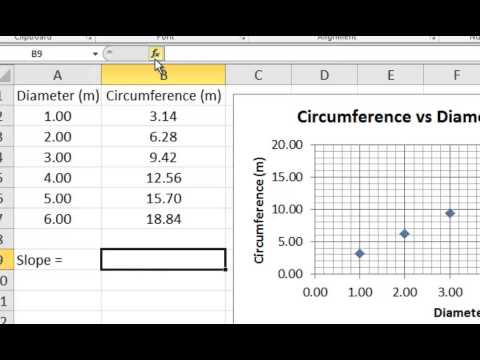Click the active empty cell B9
This screenshot has height=360, width=480.
click(163, 259)
